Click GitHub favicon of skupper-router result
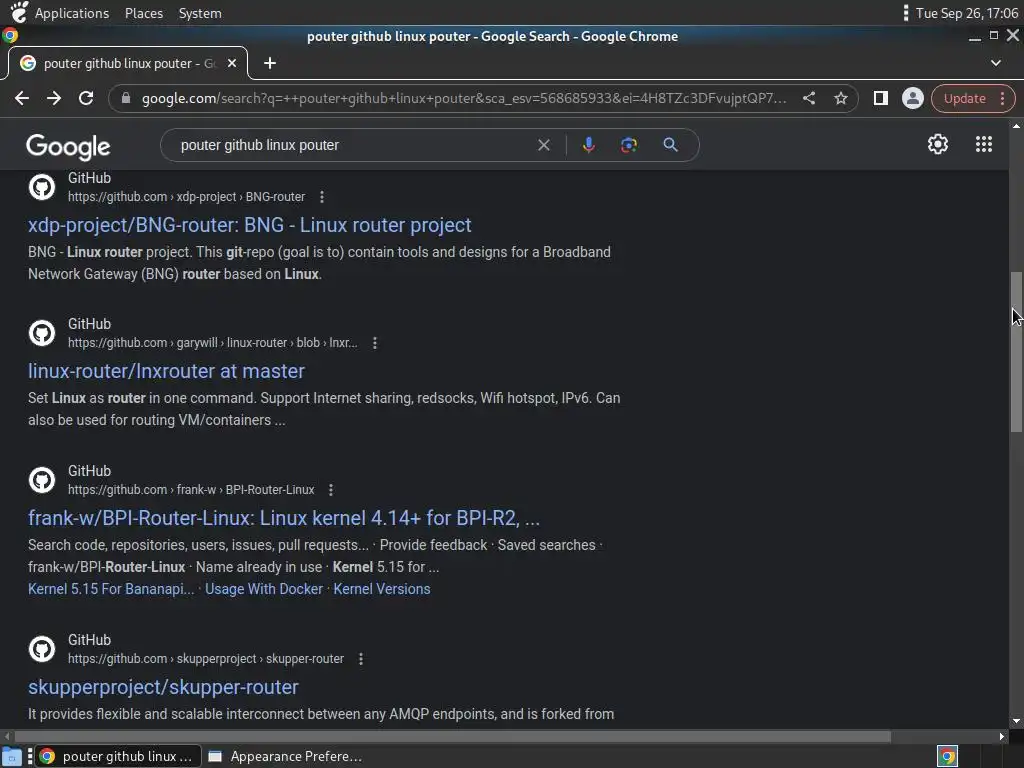 pos(42,649)
